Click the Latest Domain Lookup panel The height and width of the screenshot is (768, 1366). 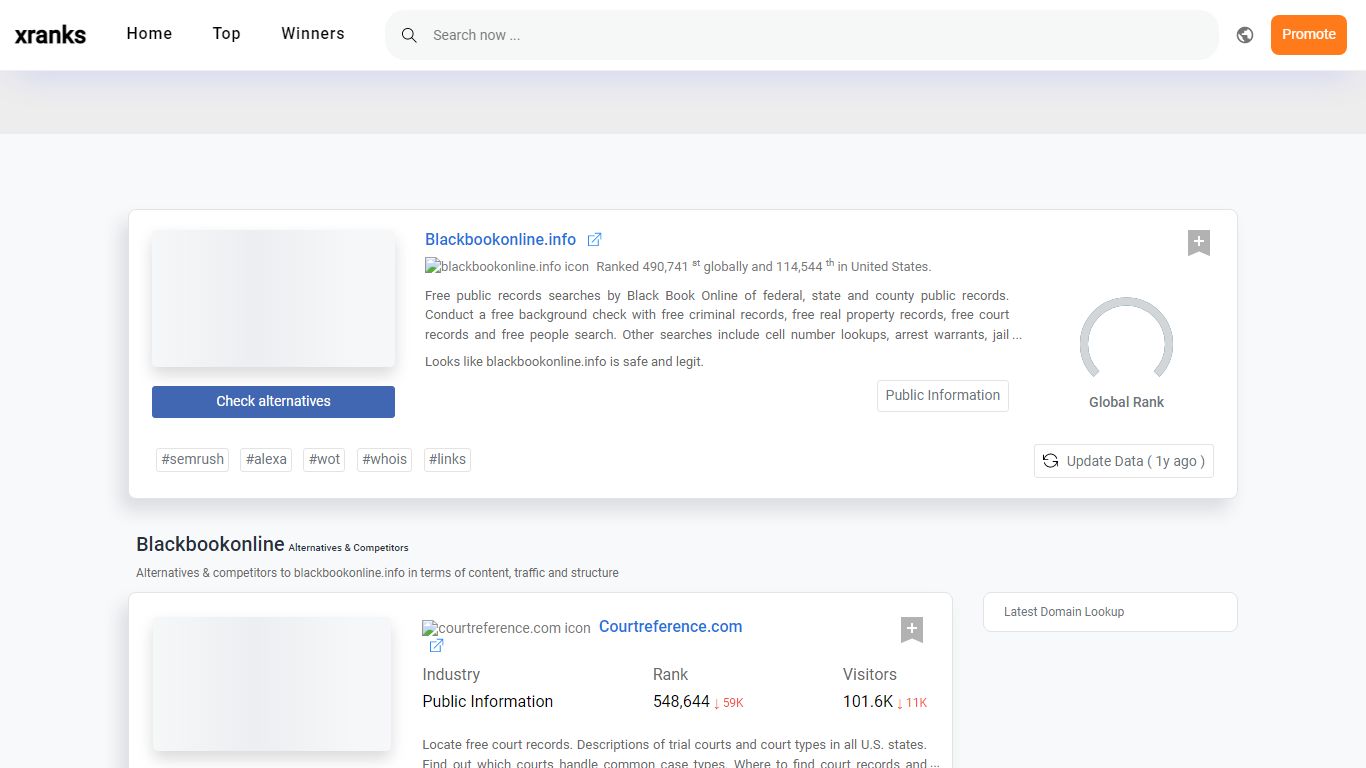pyautogui.click(x=1110, y=612)
